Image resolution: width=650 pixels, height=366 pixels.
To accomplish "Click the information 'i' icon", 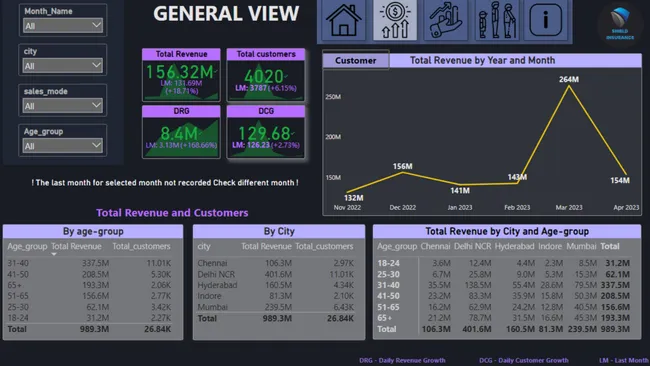I will click(x=546, y=20).
